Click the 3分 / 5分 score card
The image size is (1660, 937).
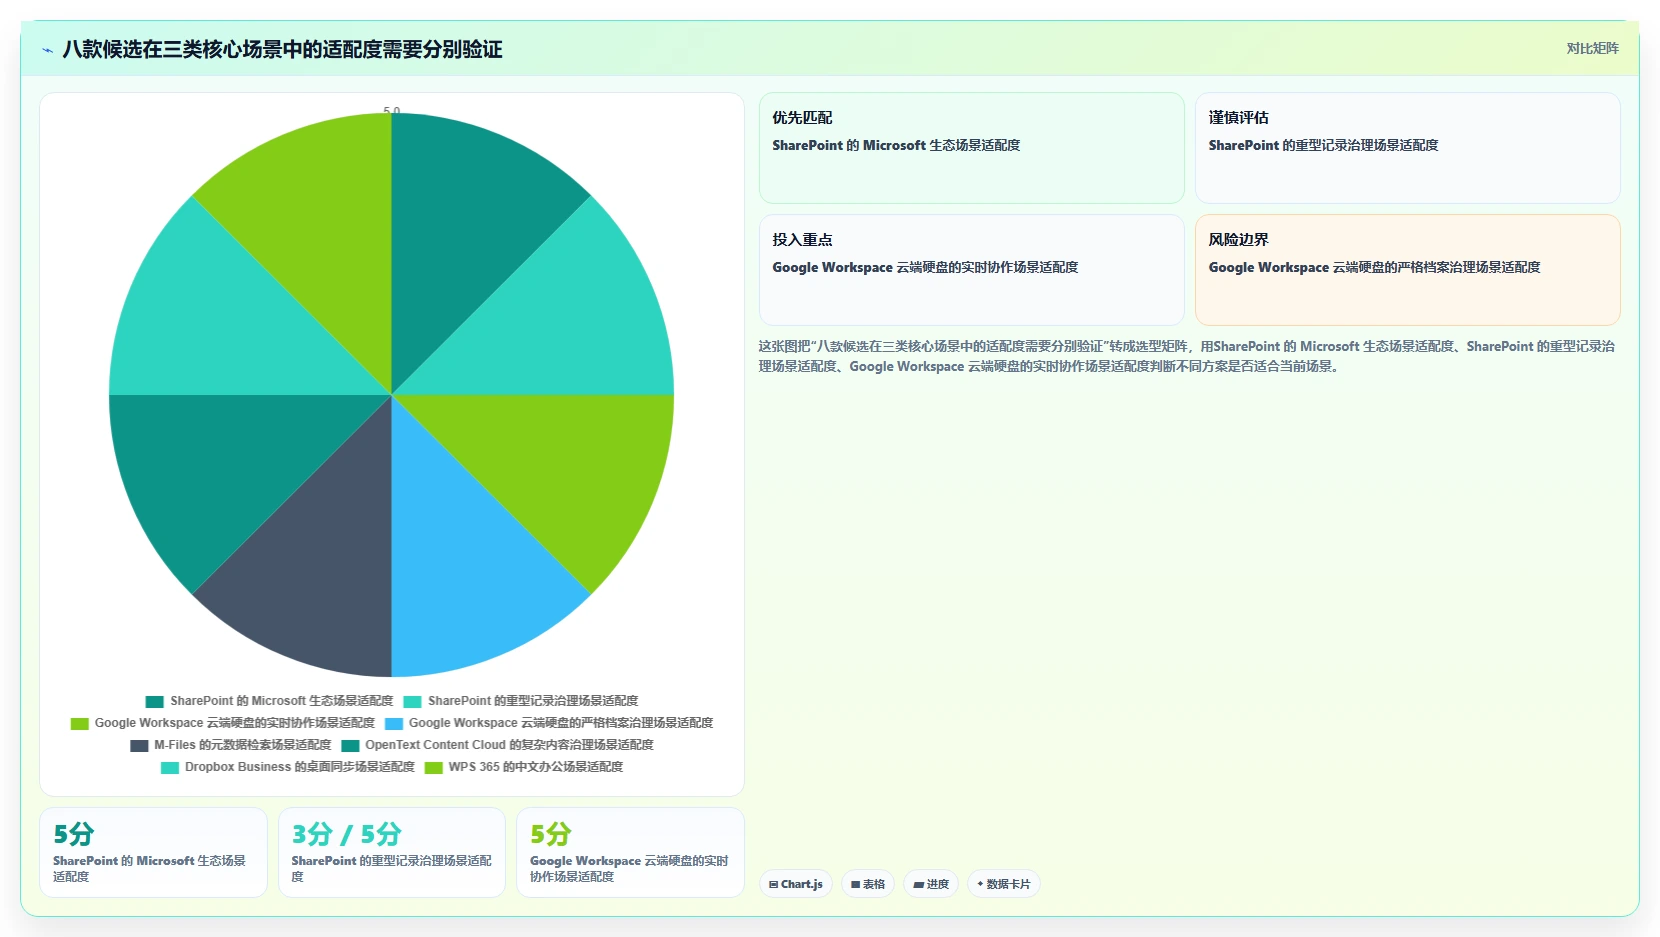tap(392, 852)
